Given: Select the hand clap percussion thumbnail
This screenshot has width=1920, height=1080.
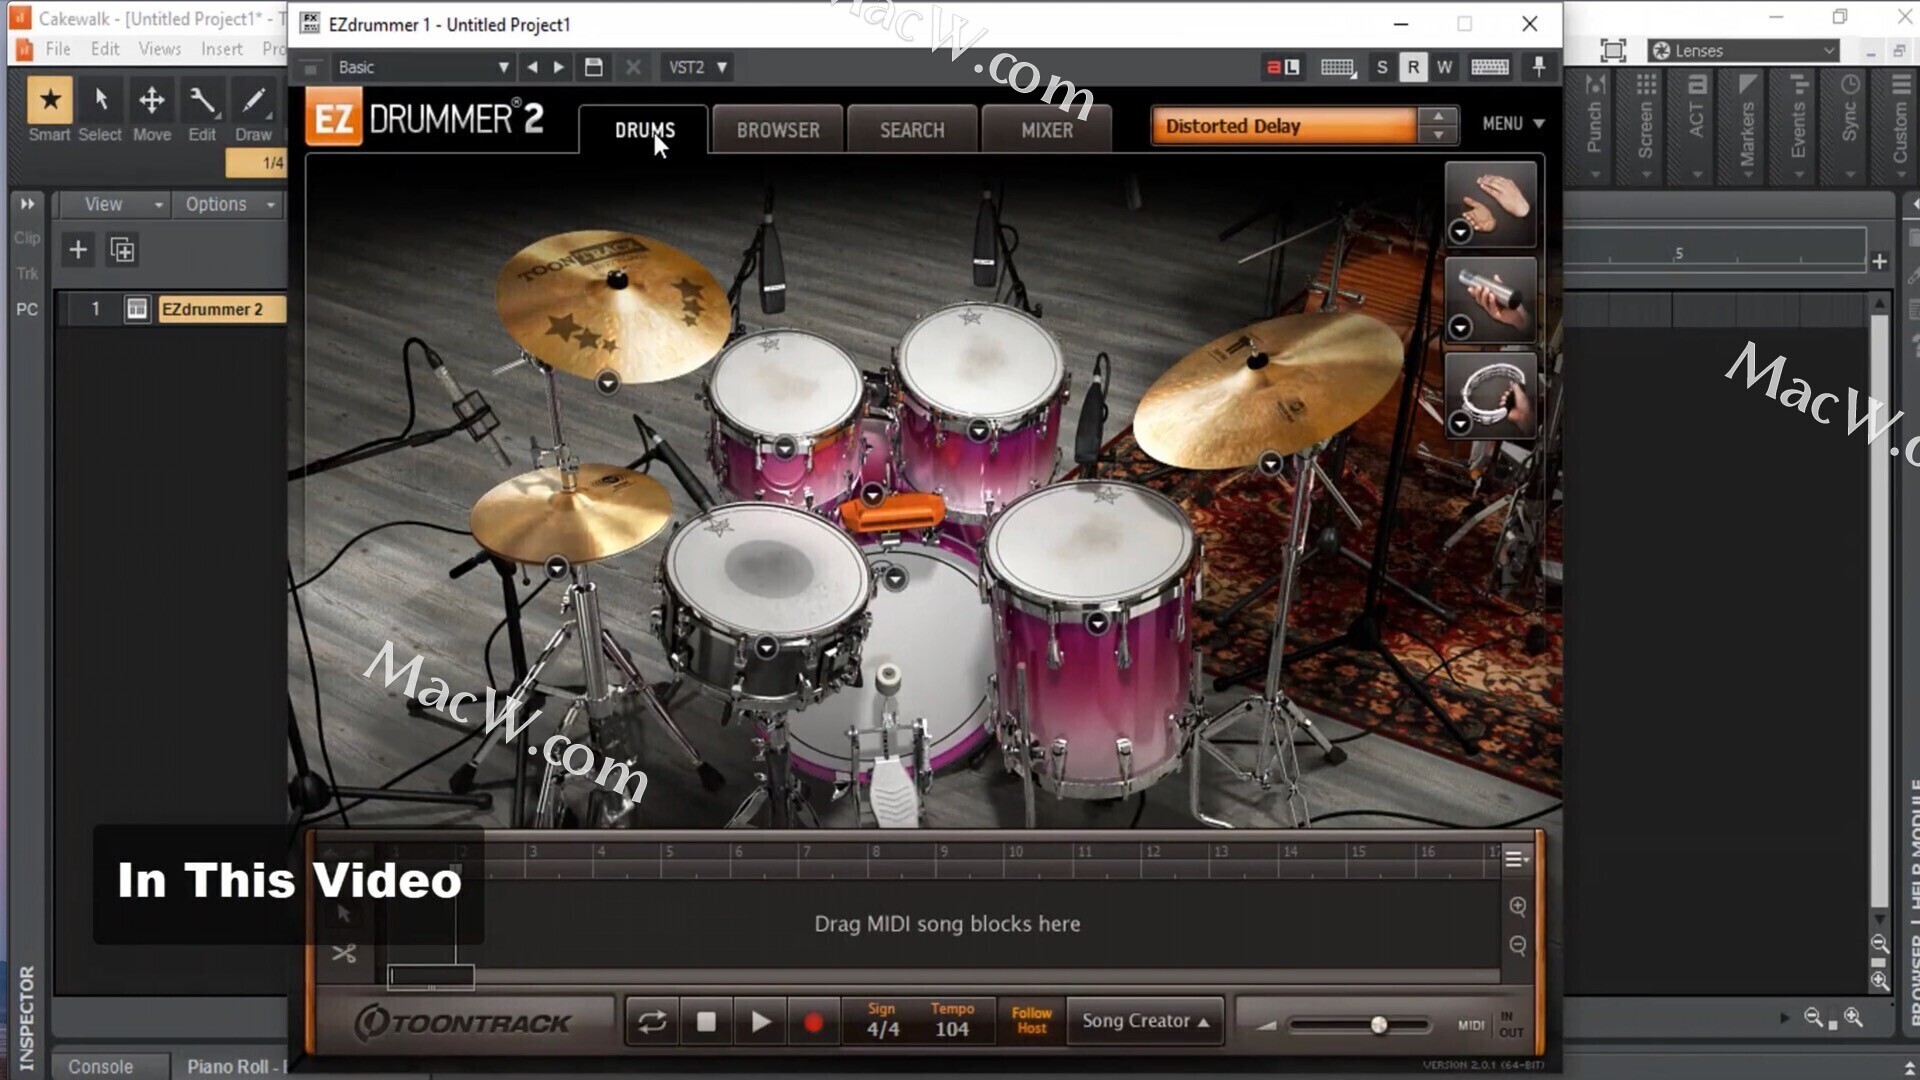Looking at the screenshot, I should (1490, 205).
